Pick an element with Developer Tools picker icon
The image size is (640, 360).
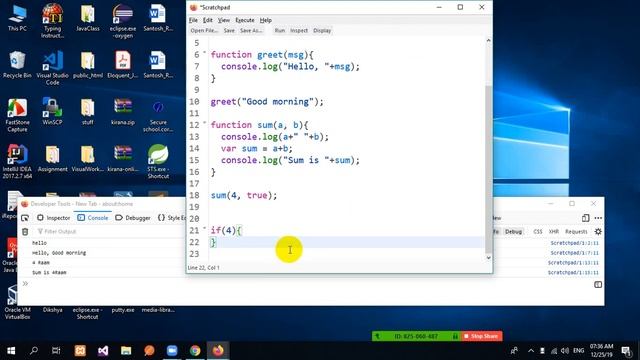(x=25, y=218)
